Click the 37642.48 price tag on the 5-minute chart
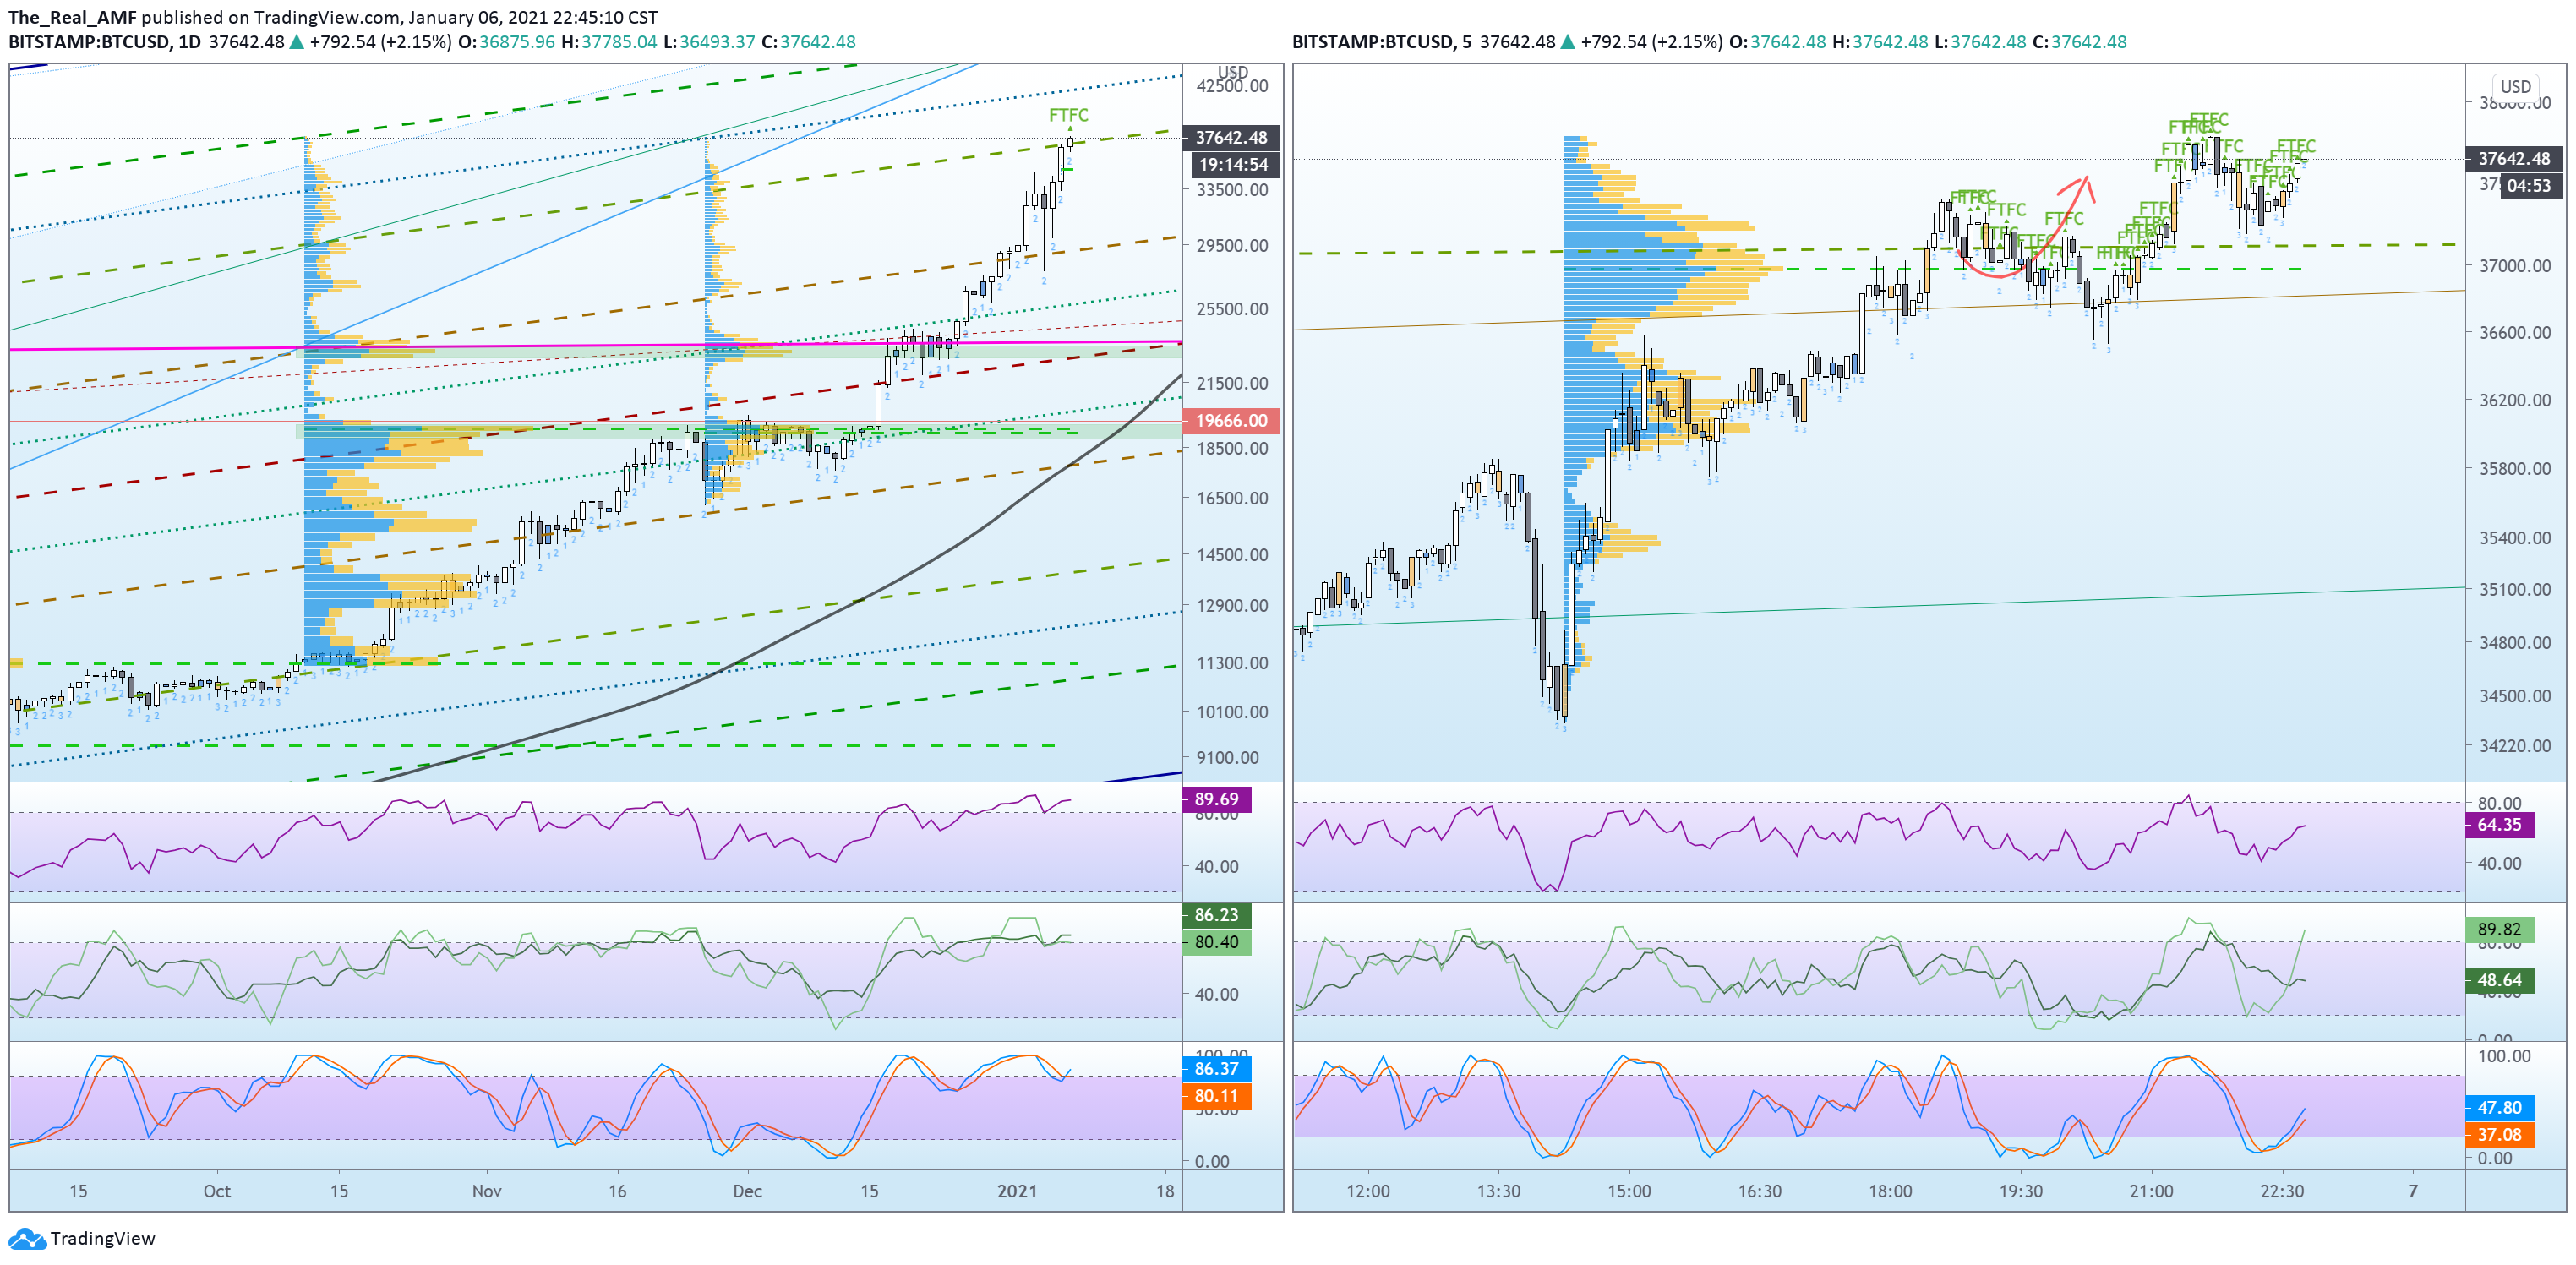2576x1265 pixels. pos(2514,158)
